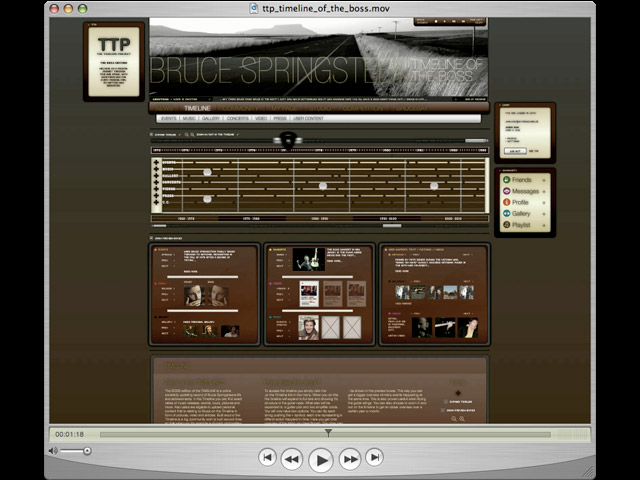Viewport: 640px width, 480px height.
Task: Select the VIDEO submenu item
Action: point(261,118)
